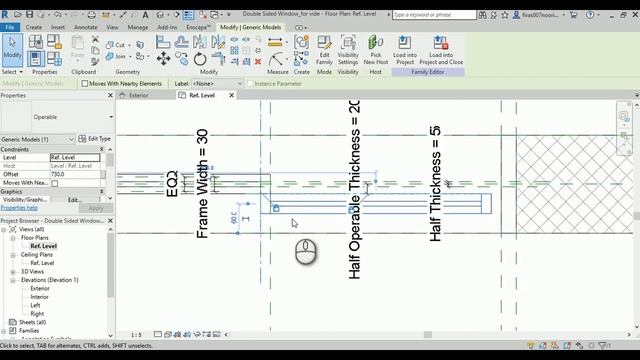Image resolution: width=640 pixels, height=360 pixels.
Task: Toggle Moves With Nea... checkbox in Properties
Action: [x=55, y=183]
